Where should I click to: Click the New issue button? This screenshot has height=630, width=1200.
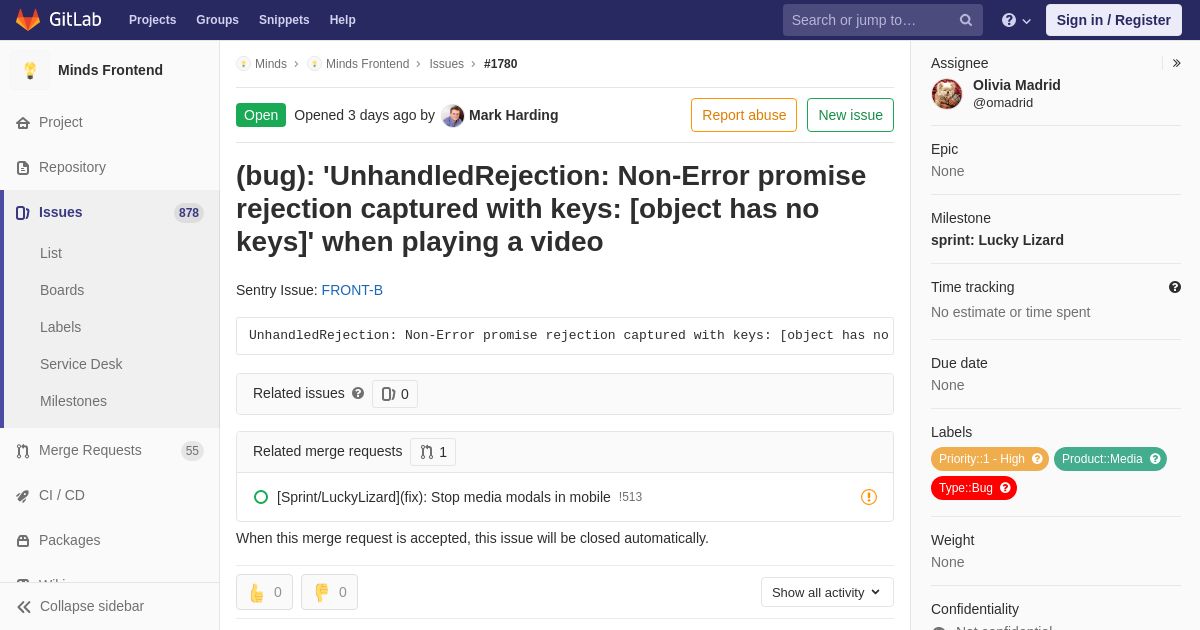click(x=850, y=115)
